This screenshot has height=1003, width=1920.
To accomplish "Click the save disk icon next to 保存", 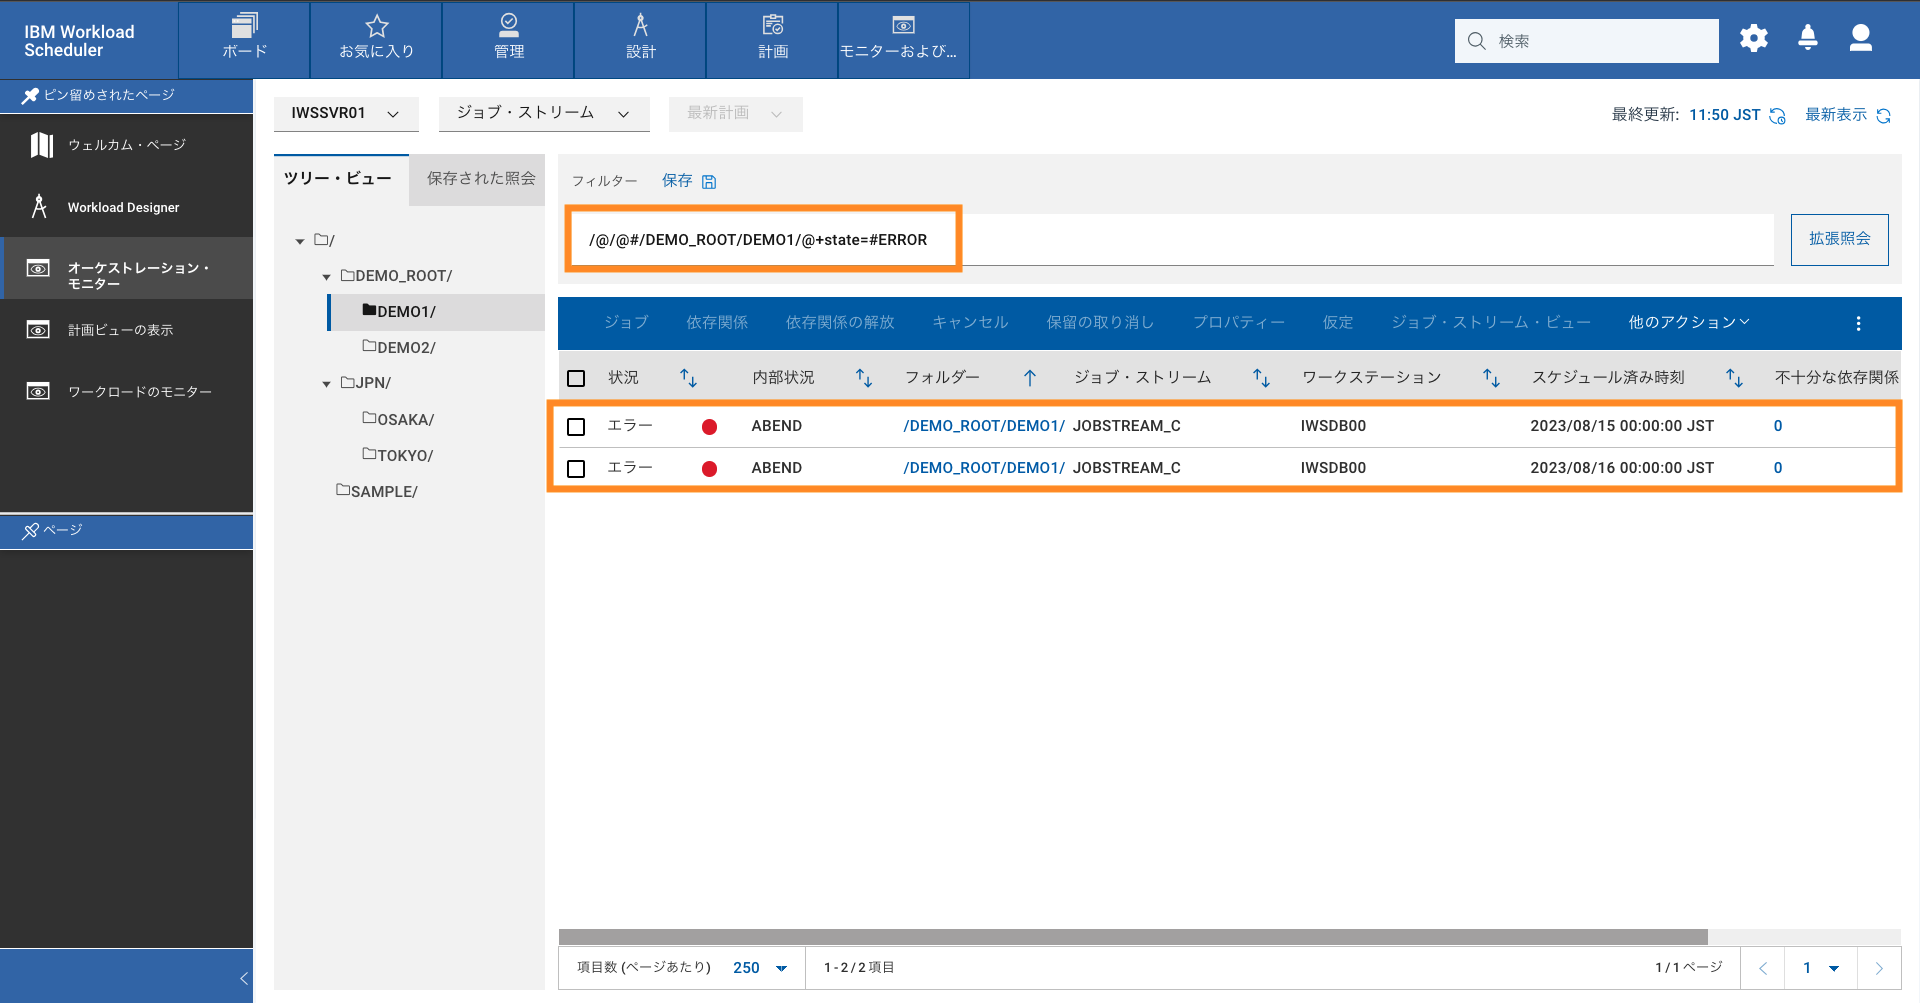I will [709, 181].
